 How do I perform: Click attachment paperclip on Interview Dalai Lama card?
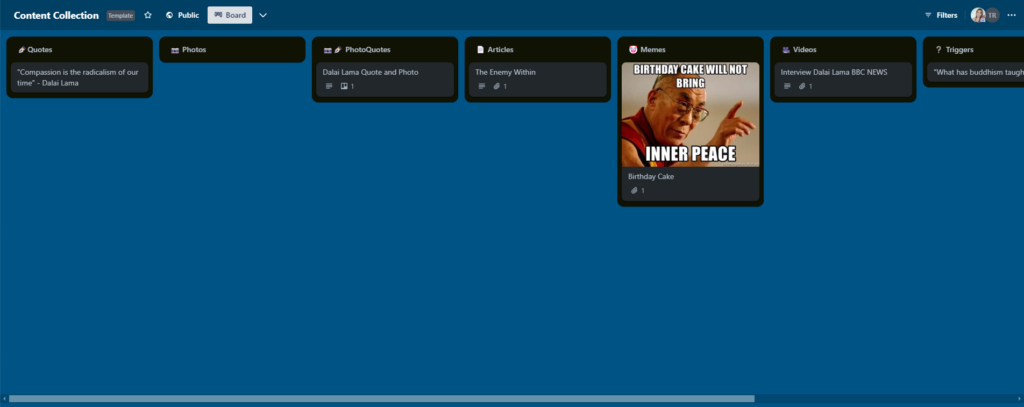pyautogui.click(x=802, y=86)
